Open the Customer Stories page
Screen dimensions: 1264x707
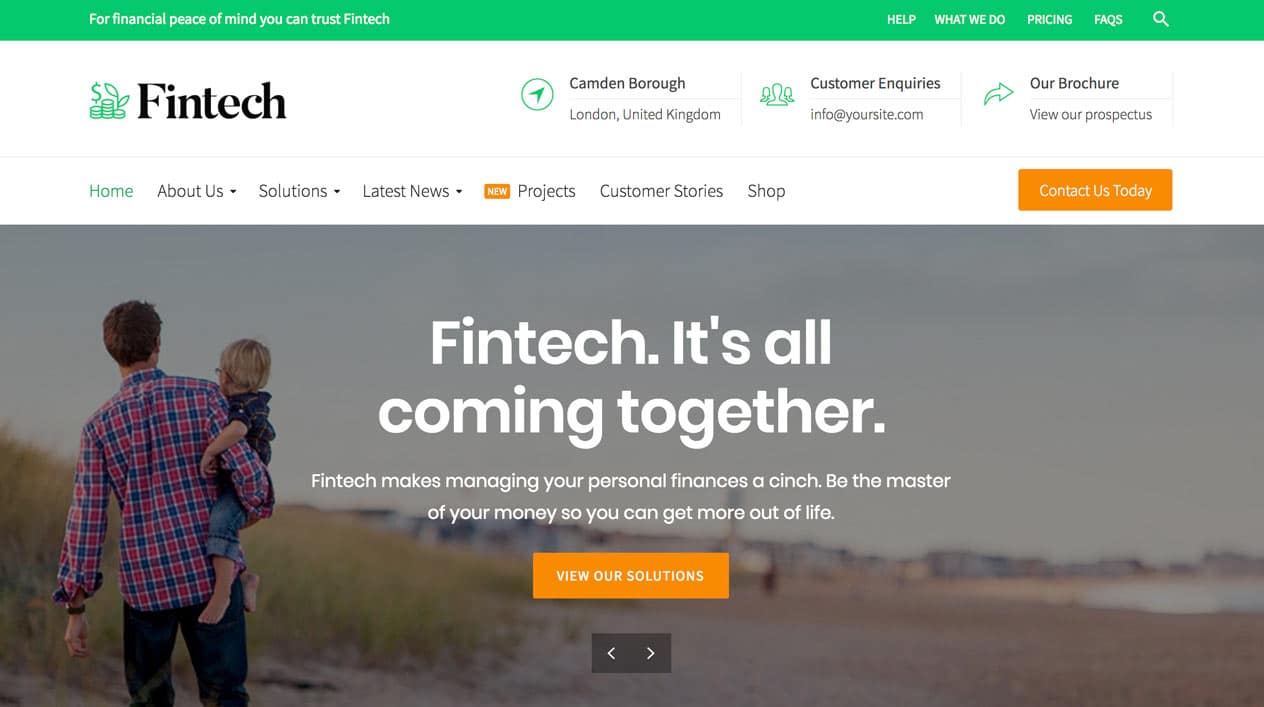tap(661, 191)
